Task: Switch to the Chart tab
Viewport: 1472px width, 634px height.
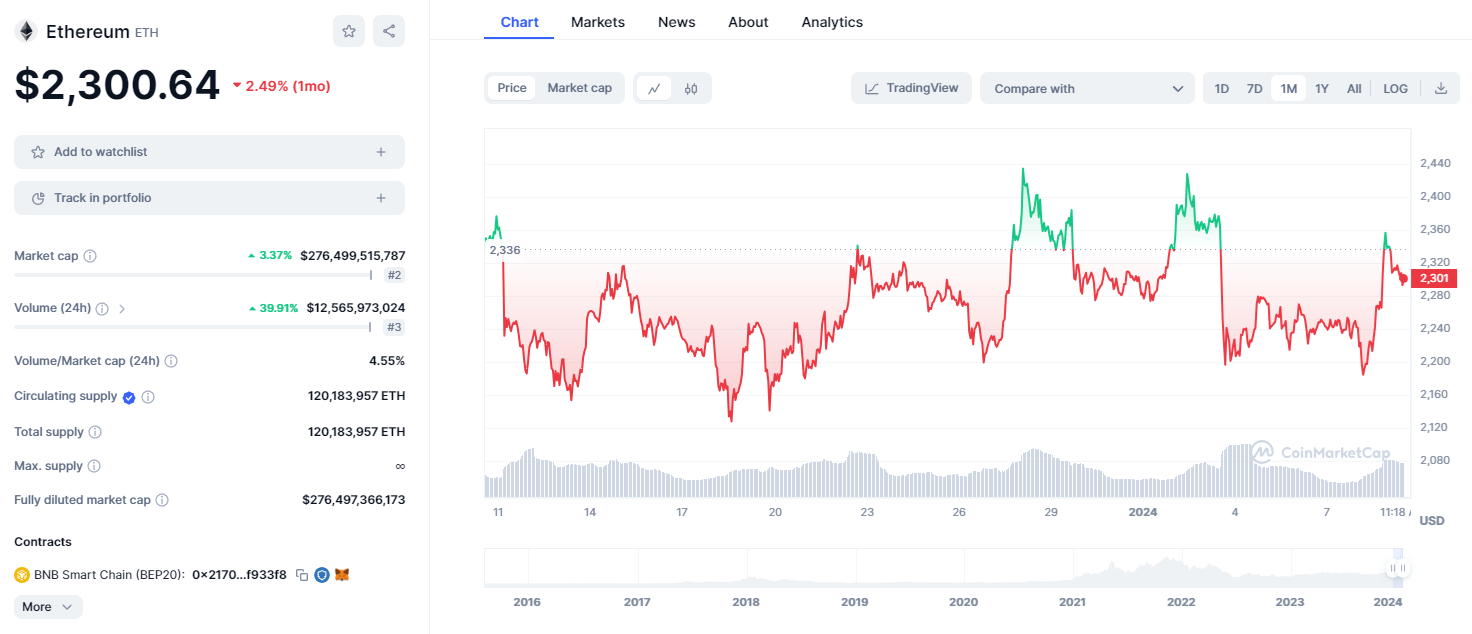Action: click(519, 22)
